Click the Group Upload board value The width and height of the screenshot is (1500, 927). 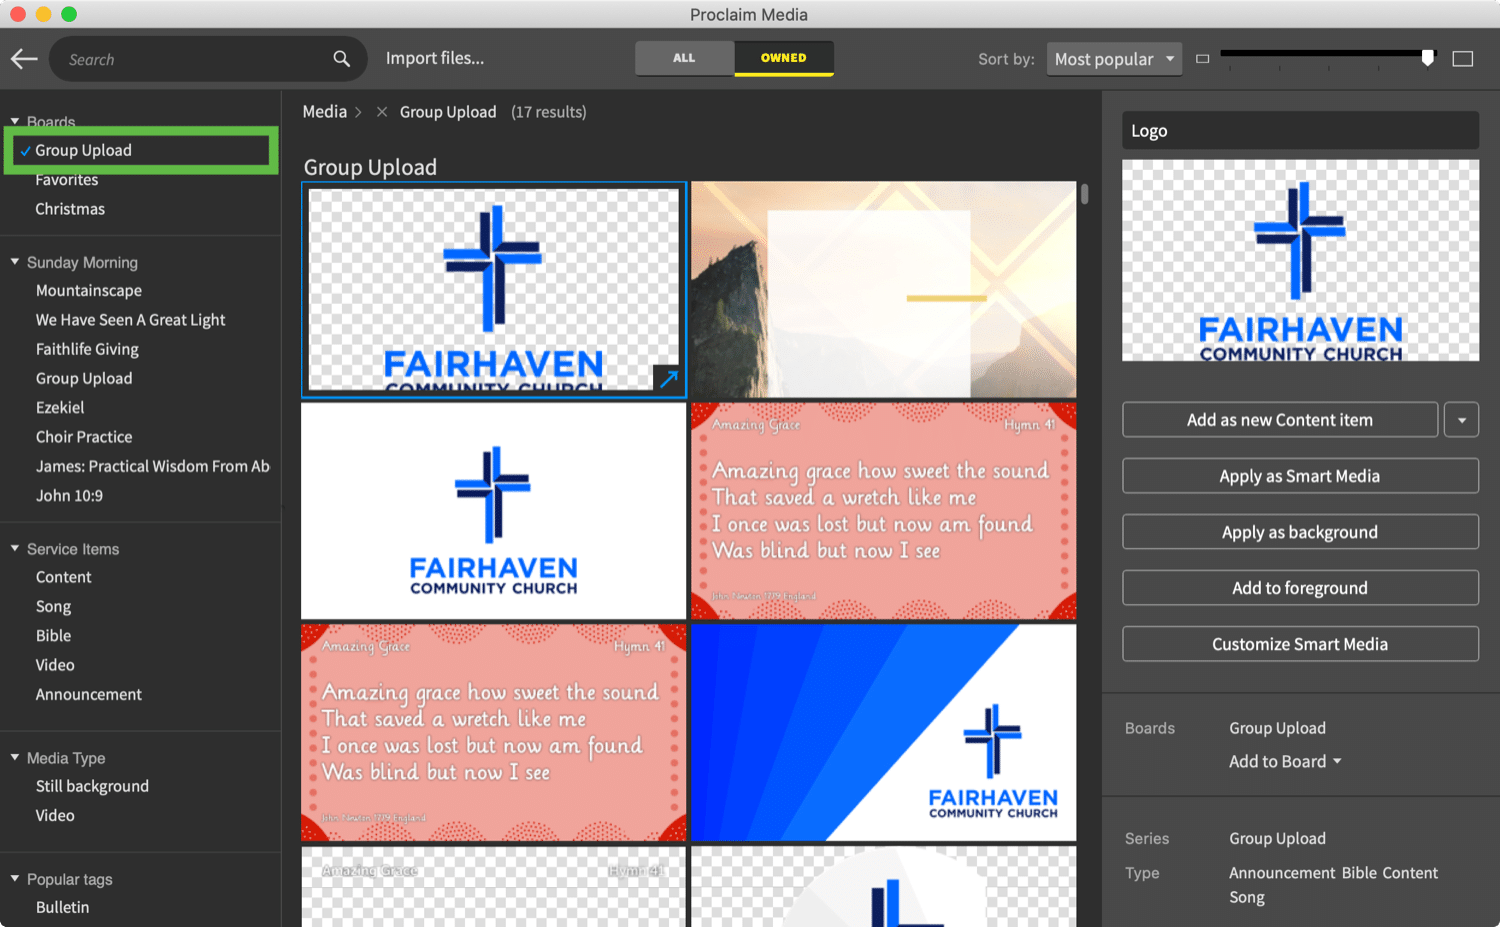[1277, 728]
